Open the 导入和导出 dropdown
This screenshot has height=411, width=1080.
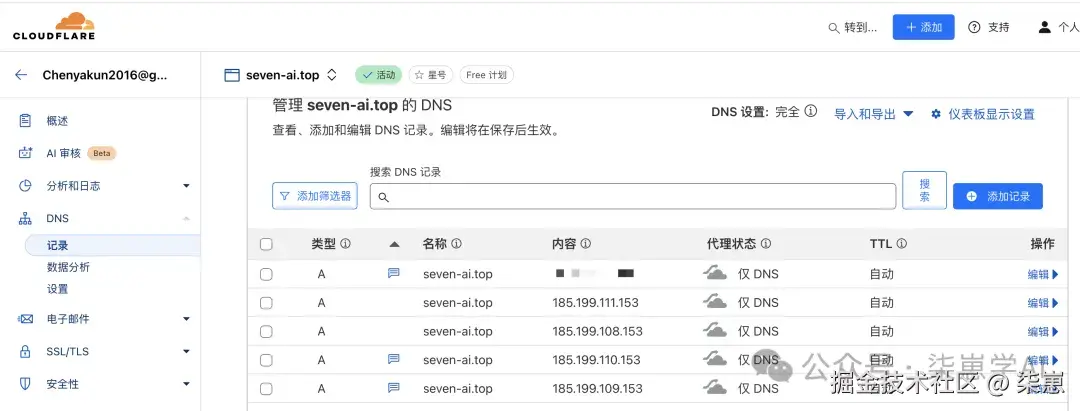(874, 114)
